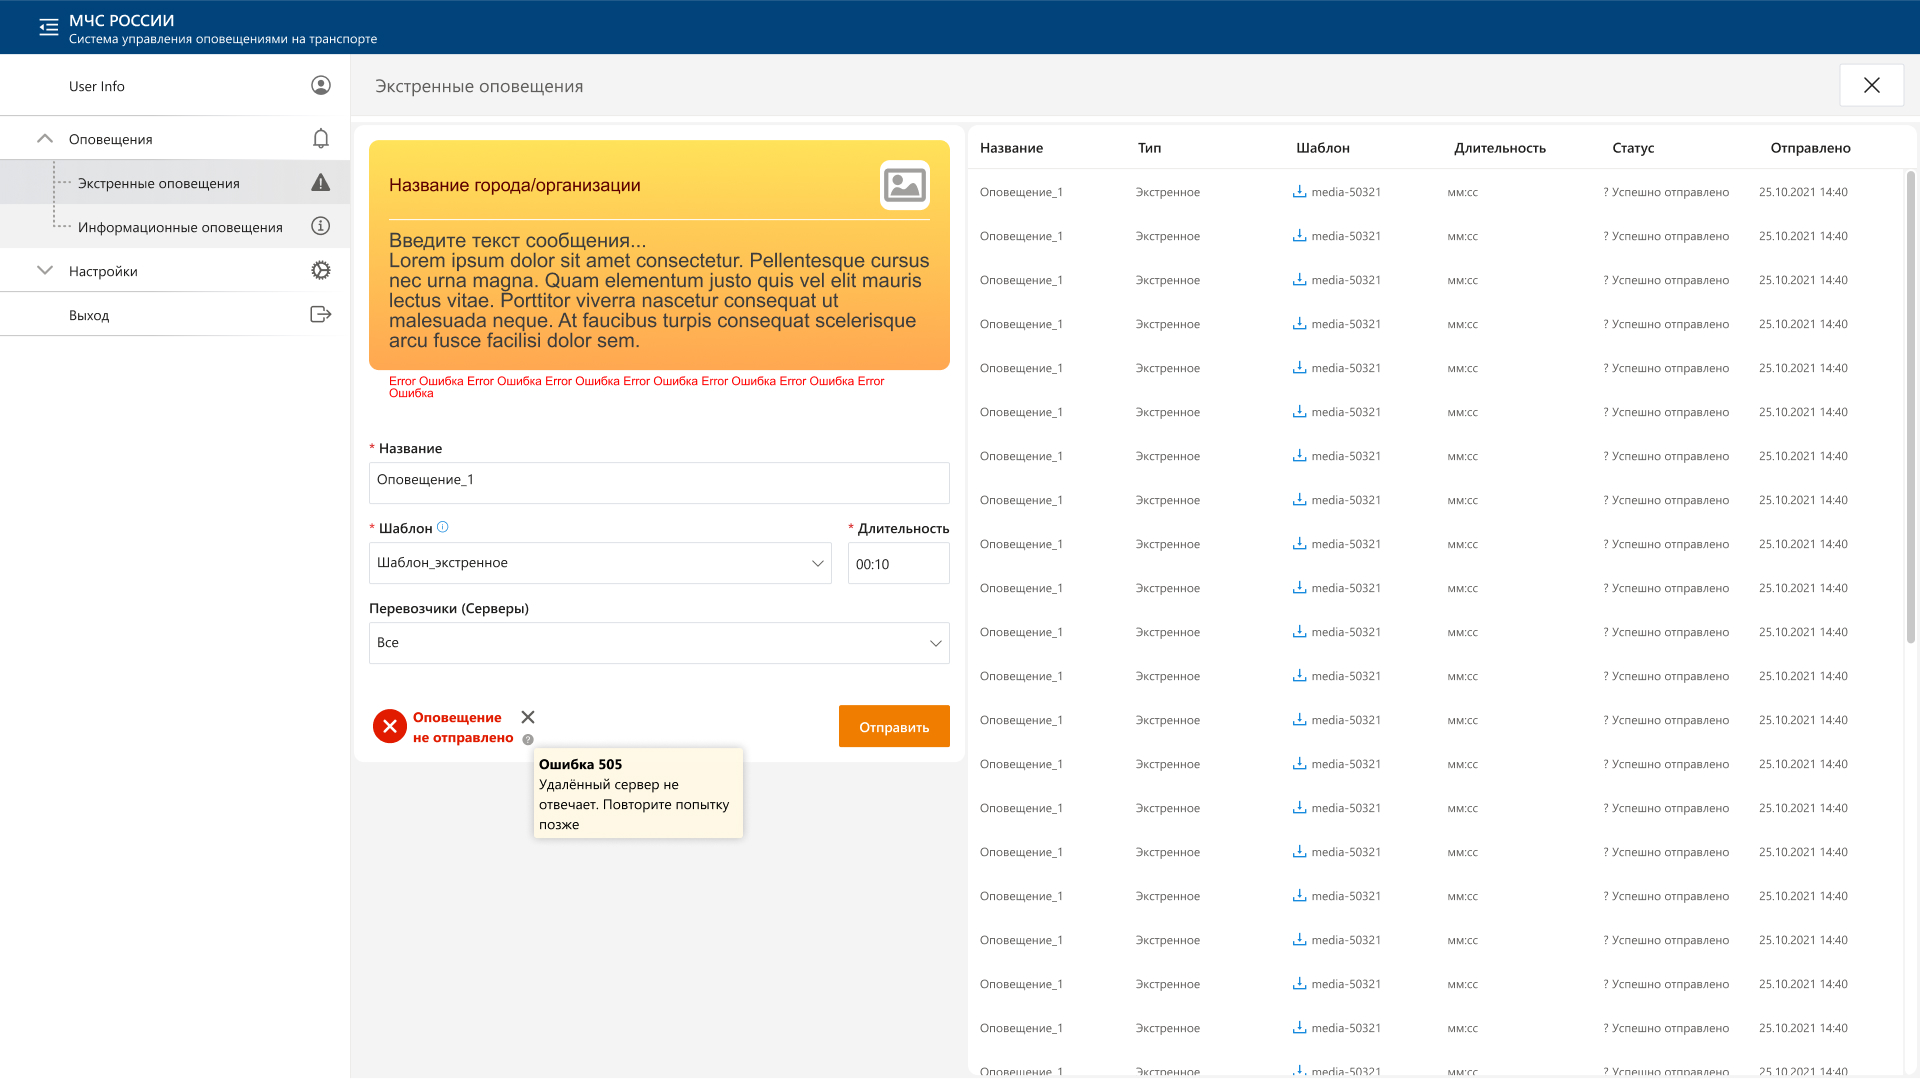Screen dimensions: 1920x1081
Task: Open the Шаблон_экстренное dropdown
Action: [600, 564]
